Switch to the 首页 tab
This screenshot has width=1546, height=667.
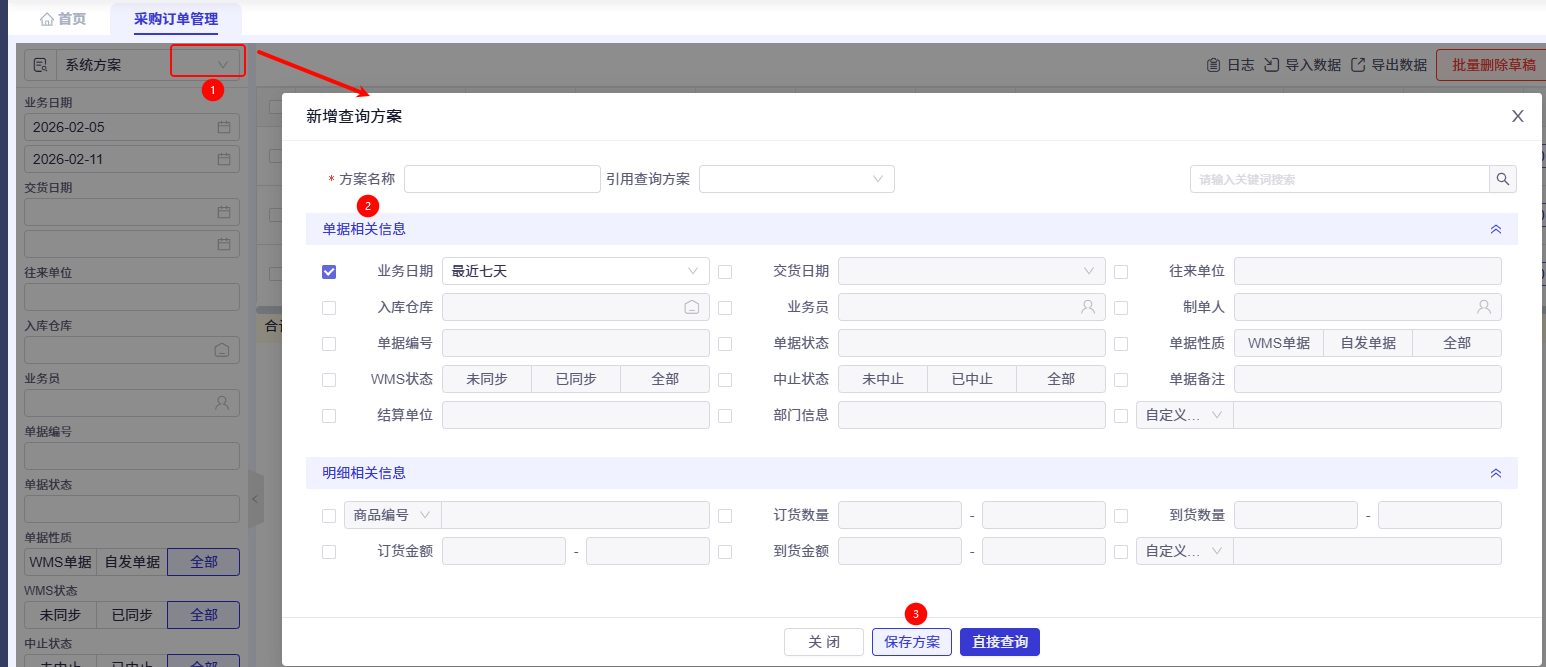pos(63,19)
